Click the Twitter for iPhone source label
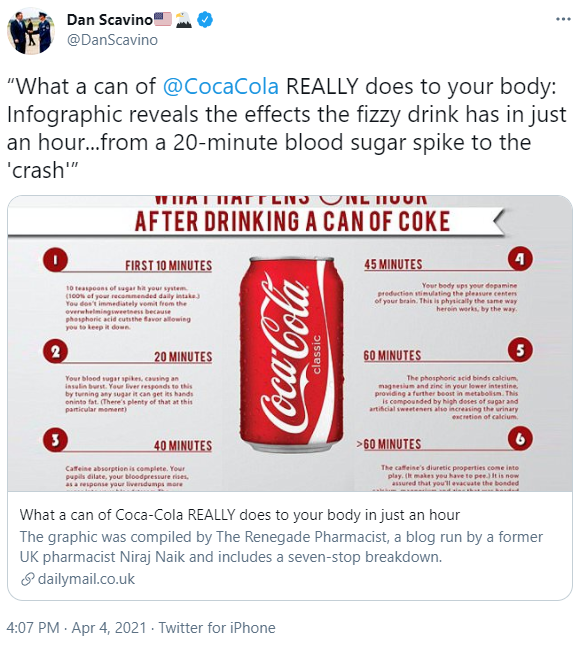Viewport: 578px width, 650px height. pos(217,628)
